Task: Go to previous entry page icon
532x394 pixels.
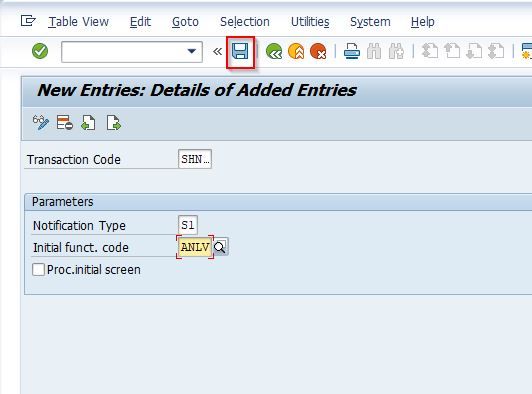Action: tap(88, 123)
